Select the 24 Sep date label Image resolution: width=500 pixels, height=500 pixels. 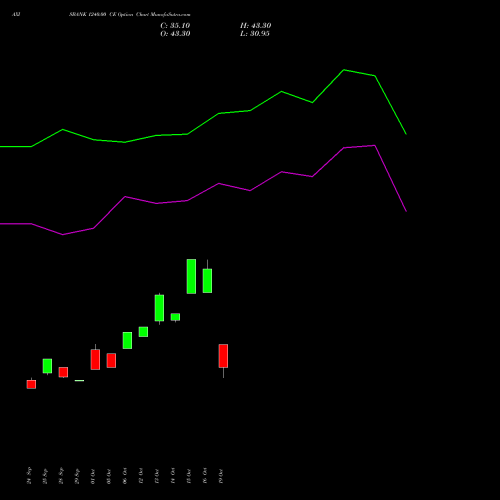tap(29, 476)
